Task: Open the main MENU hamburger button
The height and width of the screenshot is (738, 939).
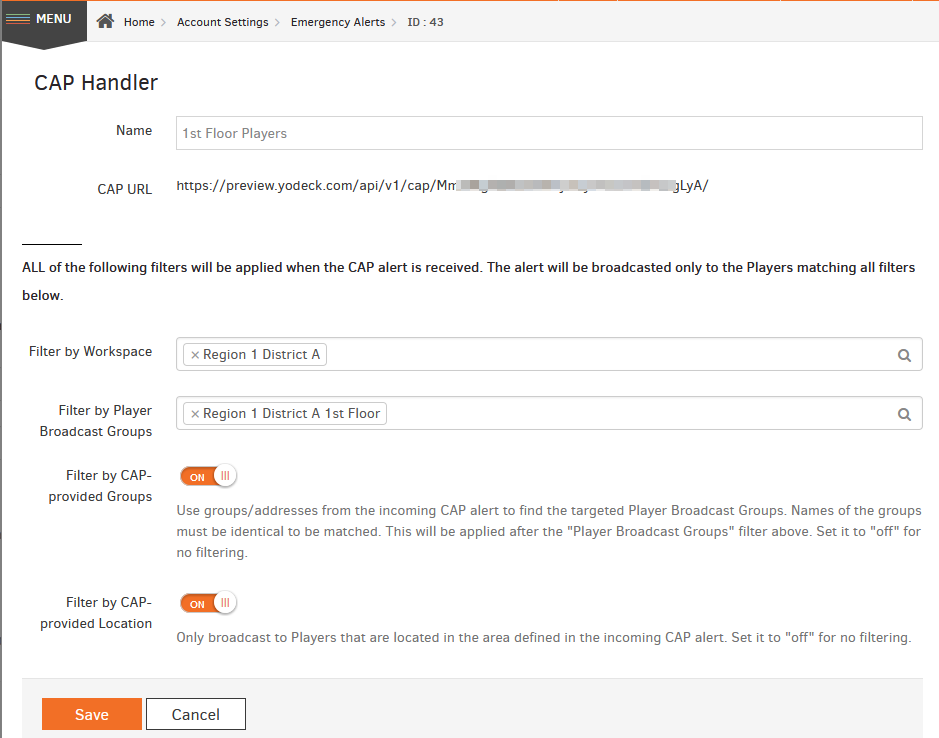Action: click(x=42, y=20)
